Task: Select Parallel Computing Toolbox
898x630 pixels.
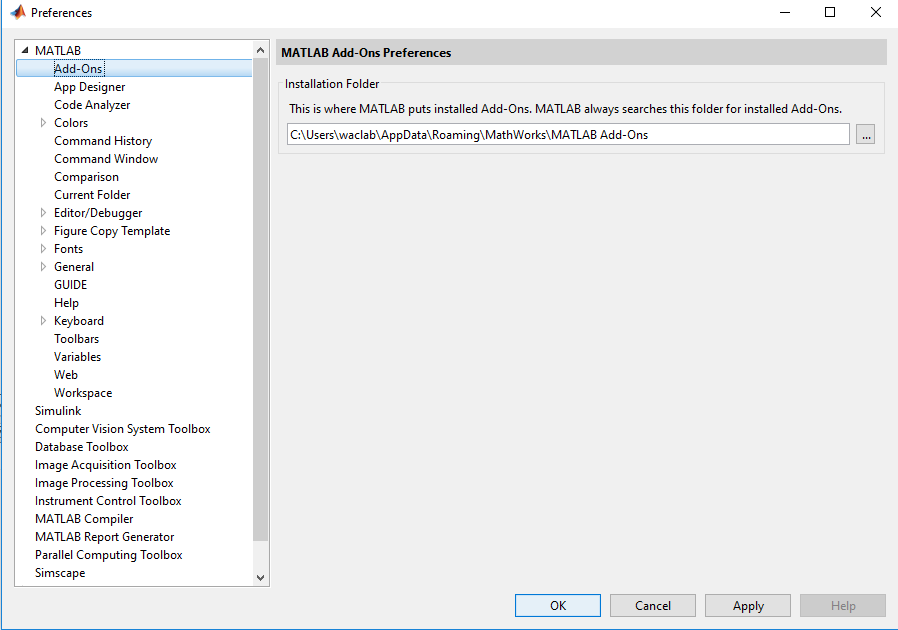Action: click(x=109, y=555)
